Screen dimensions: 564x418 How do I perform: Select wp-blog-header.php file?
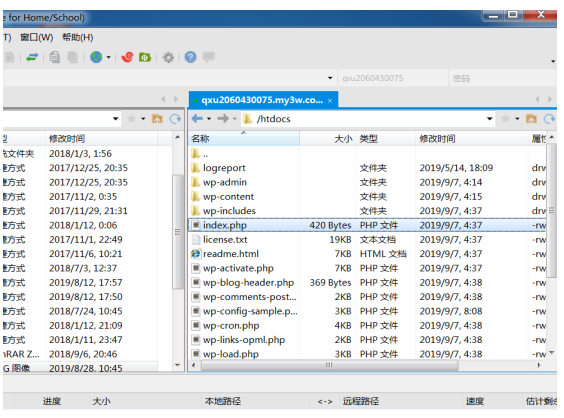(x=367, y=282)
